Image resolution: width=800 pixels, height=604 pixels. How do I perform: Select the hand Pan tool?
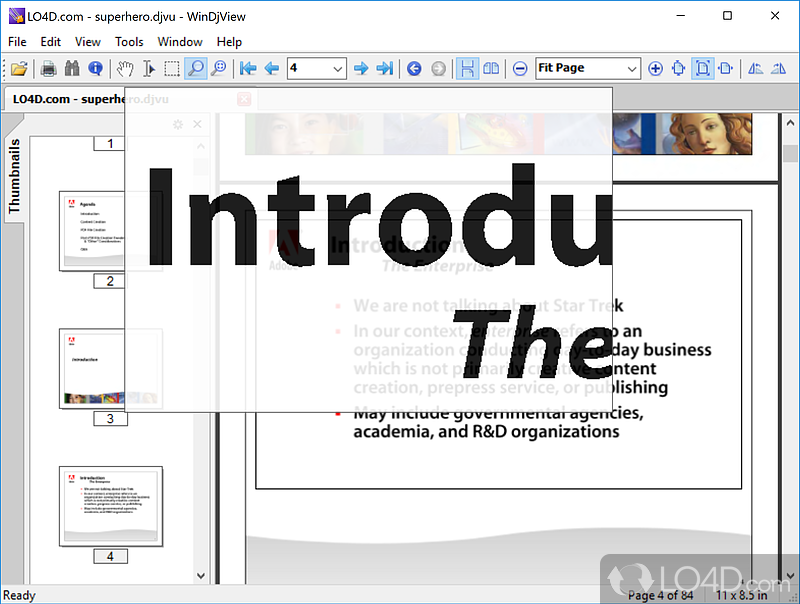click(125, 68)
